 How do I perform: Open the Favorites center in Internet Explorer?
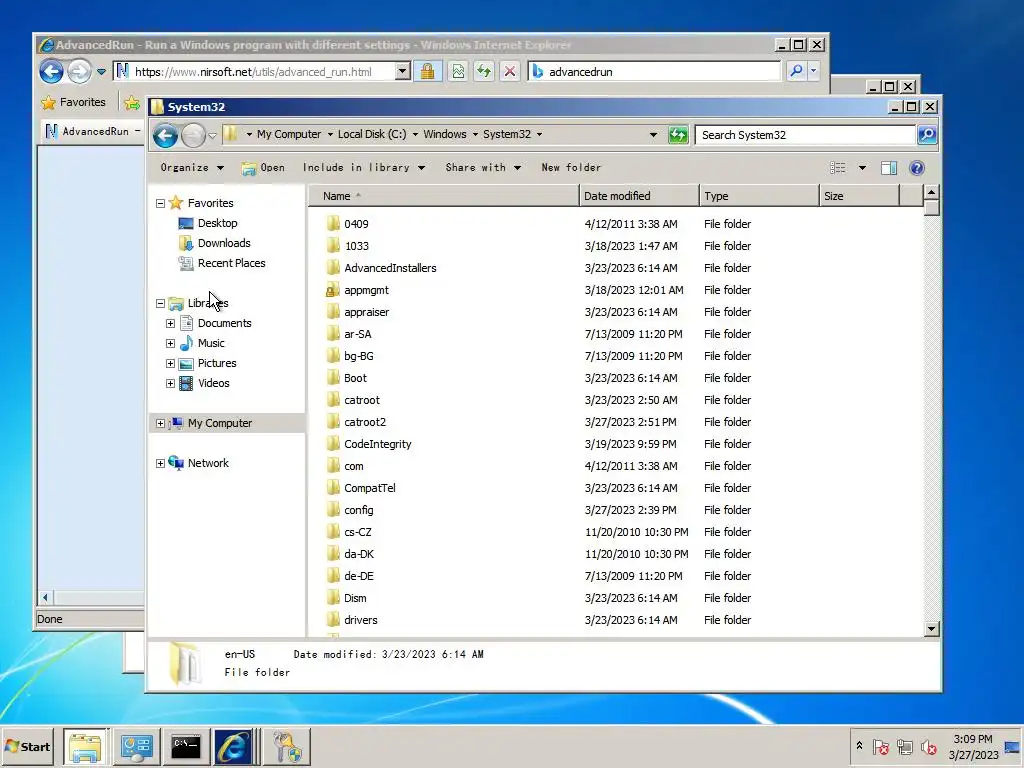click(73, 103)
